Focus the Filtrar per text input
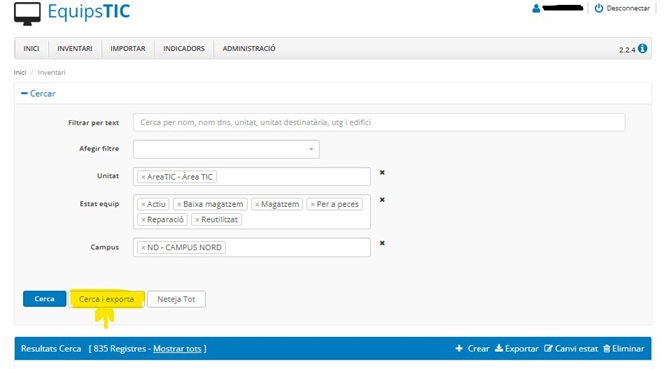Screen dimensions: 671x369 pyautogui.click(x=379, y=122)
